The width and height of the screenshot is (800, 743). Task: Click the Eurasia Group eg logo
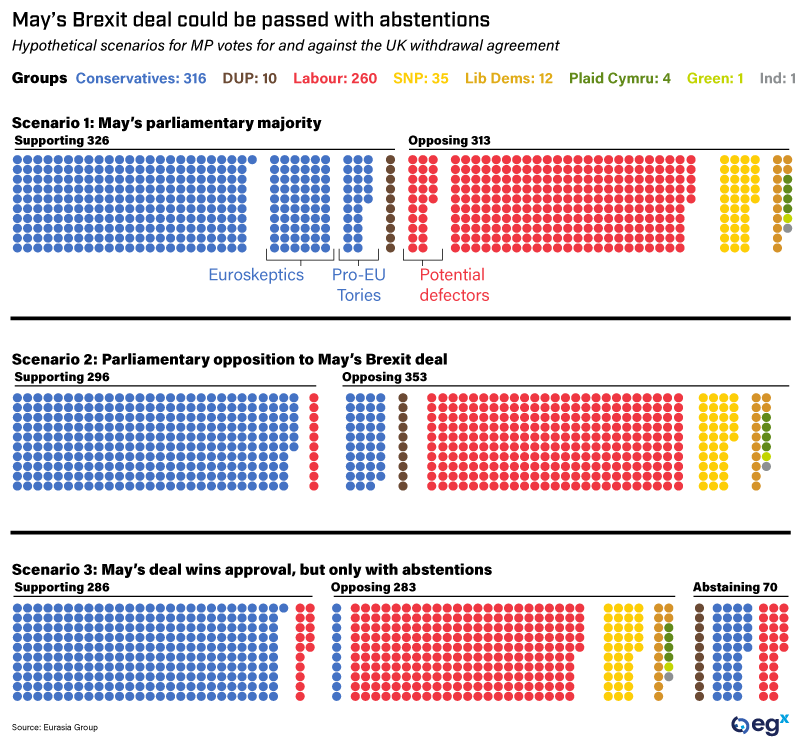761,724
